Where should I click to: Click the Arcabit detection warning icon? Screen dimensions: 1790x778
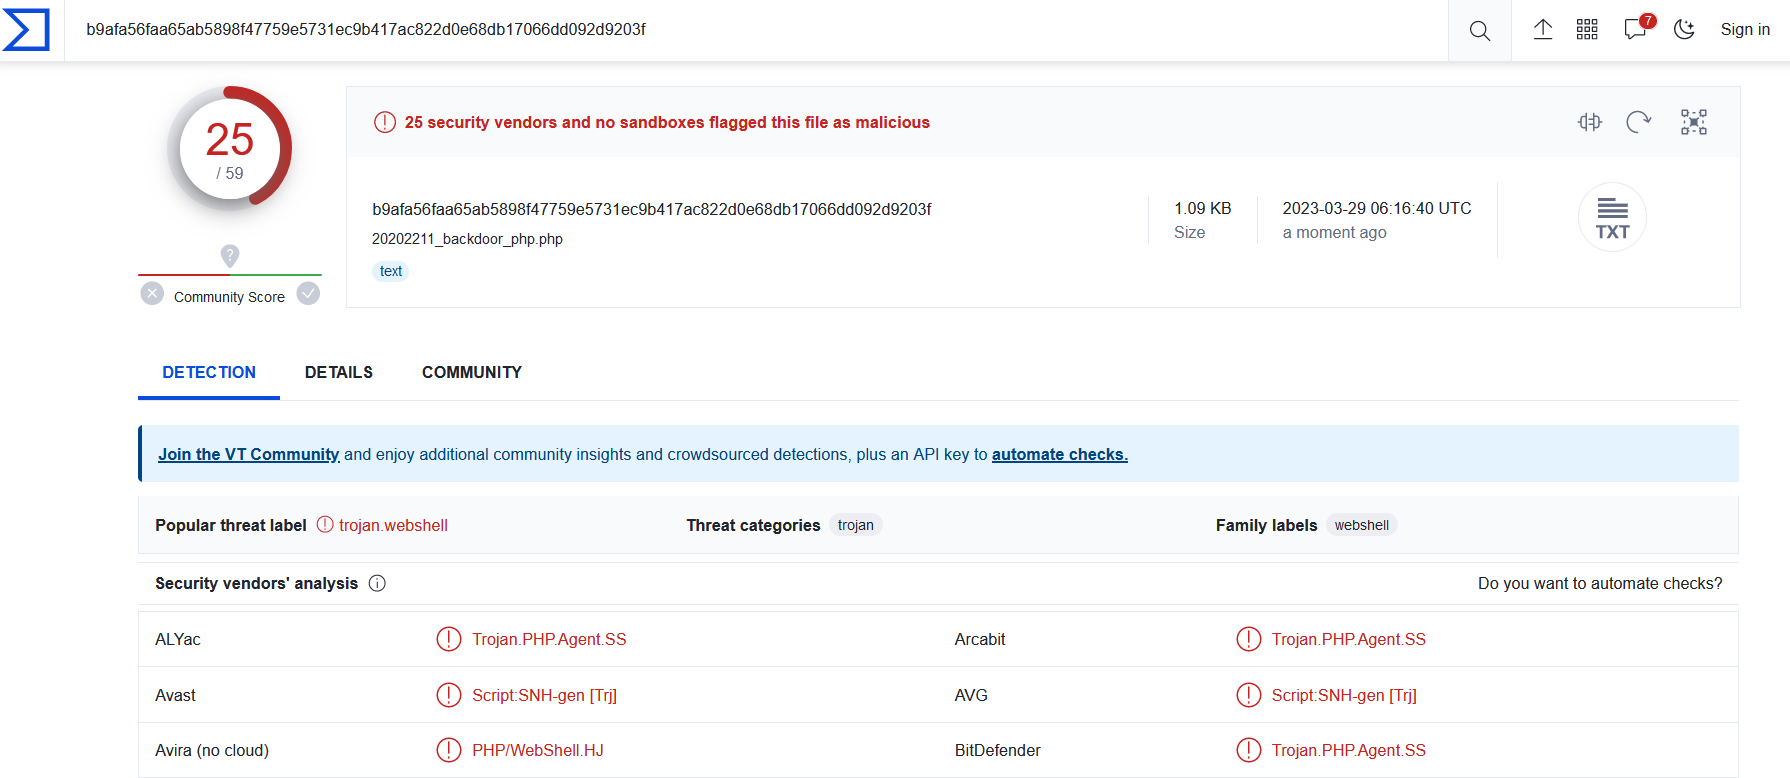coord(1249,639)
